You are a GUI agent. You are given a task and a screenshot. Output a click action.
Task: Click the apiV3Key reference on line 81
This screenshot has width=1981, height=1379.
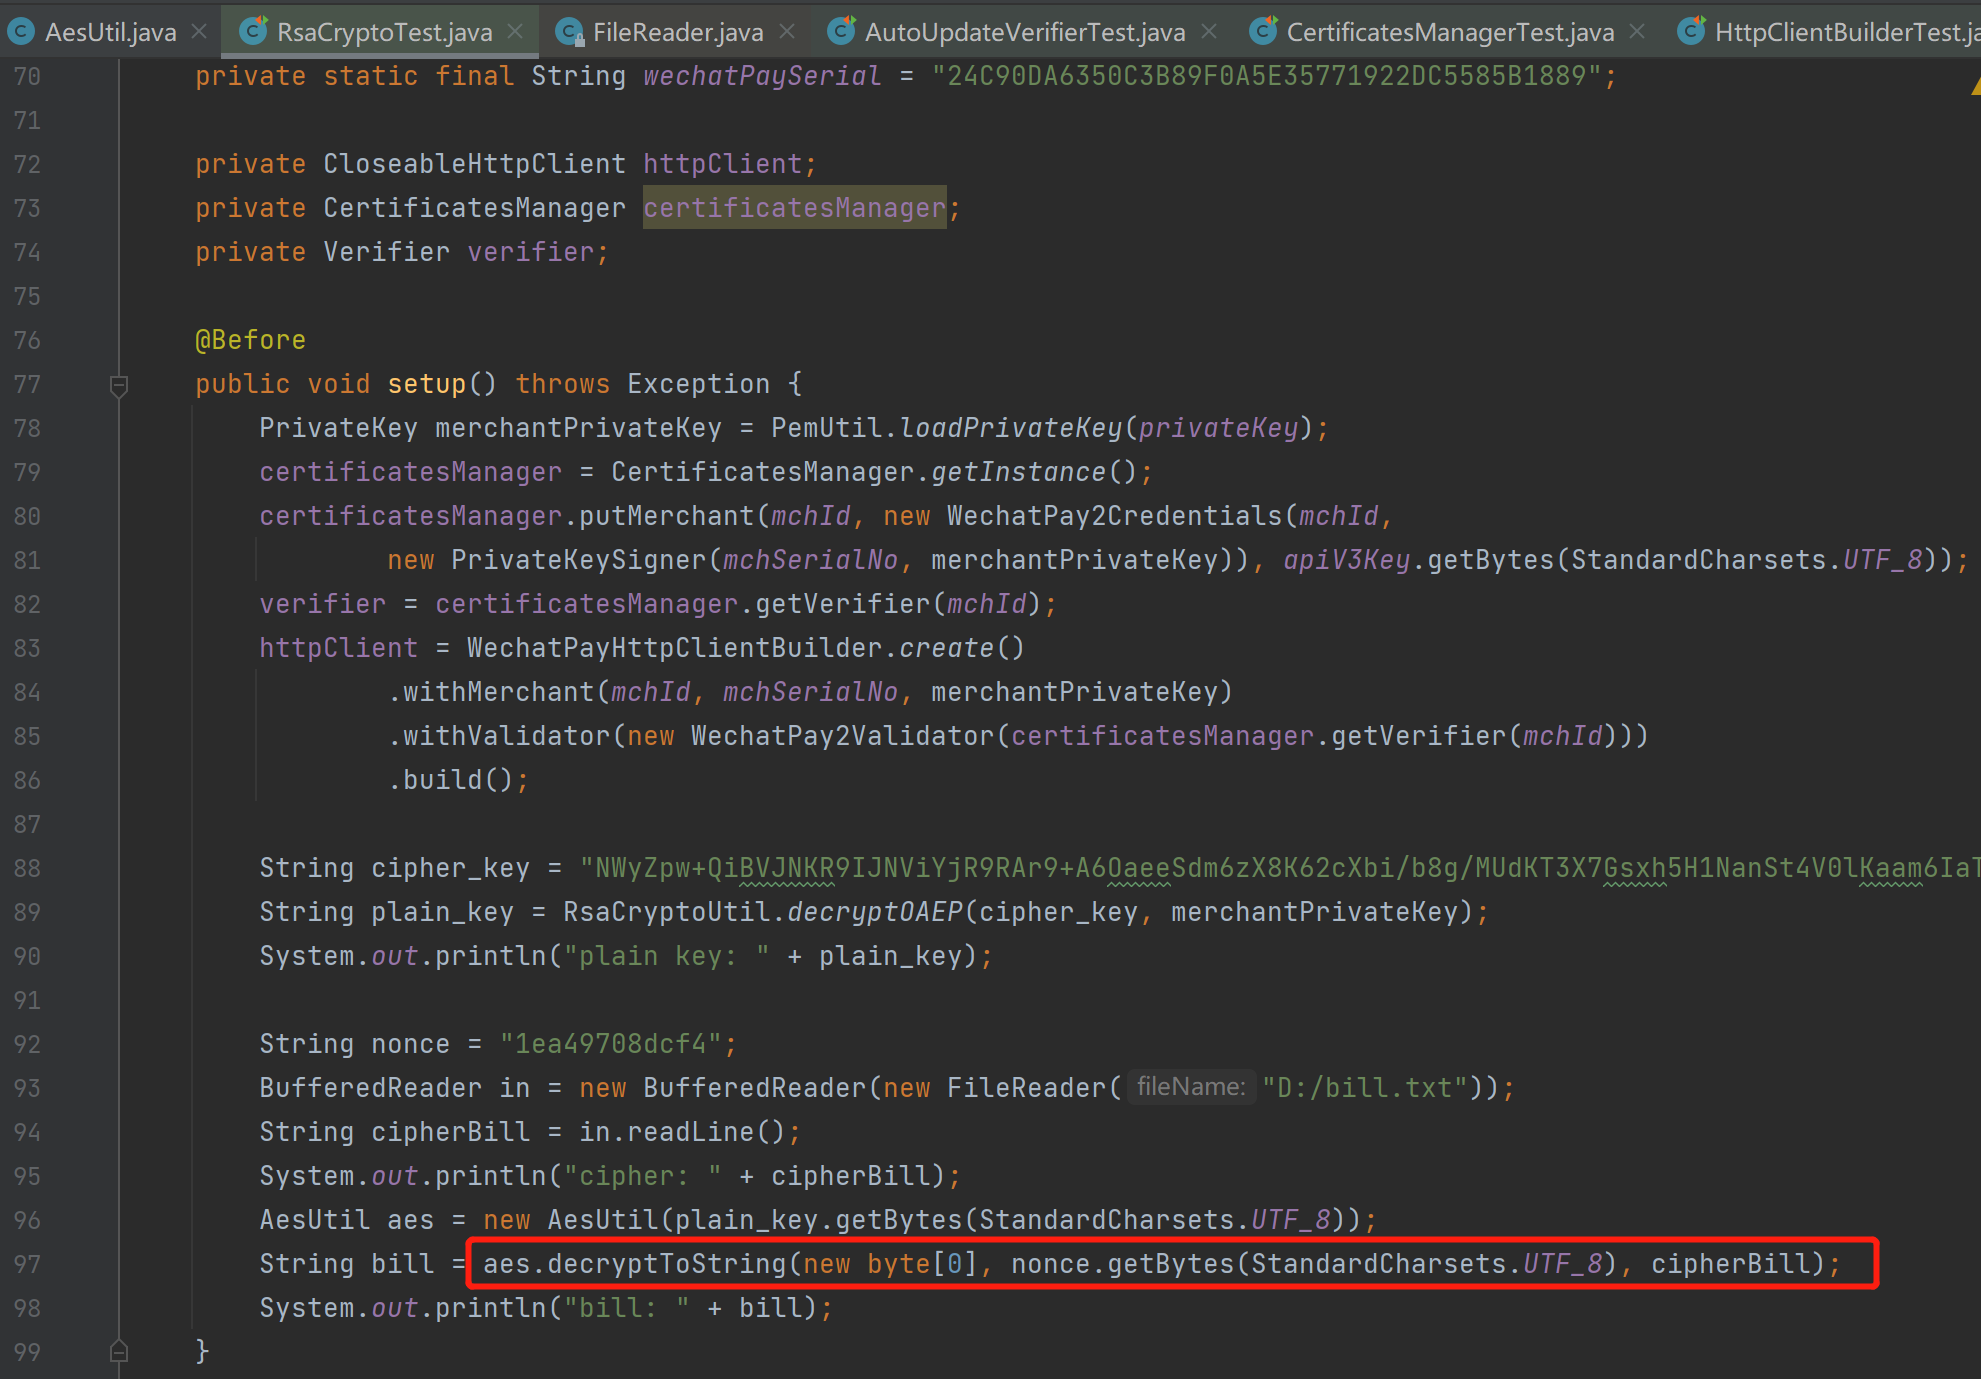click(x=1346, y=560)
